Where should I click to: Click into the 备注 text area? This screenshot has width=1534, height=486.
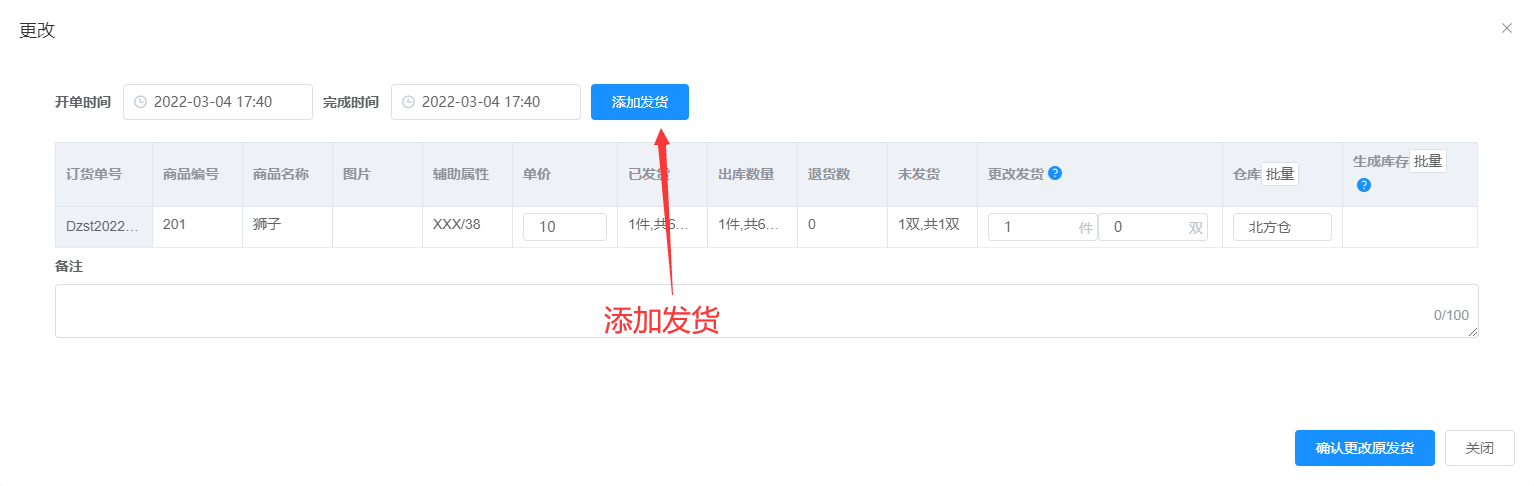(x=740, y=310)
